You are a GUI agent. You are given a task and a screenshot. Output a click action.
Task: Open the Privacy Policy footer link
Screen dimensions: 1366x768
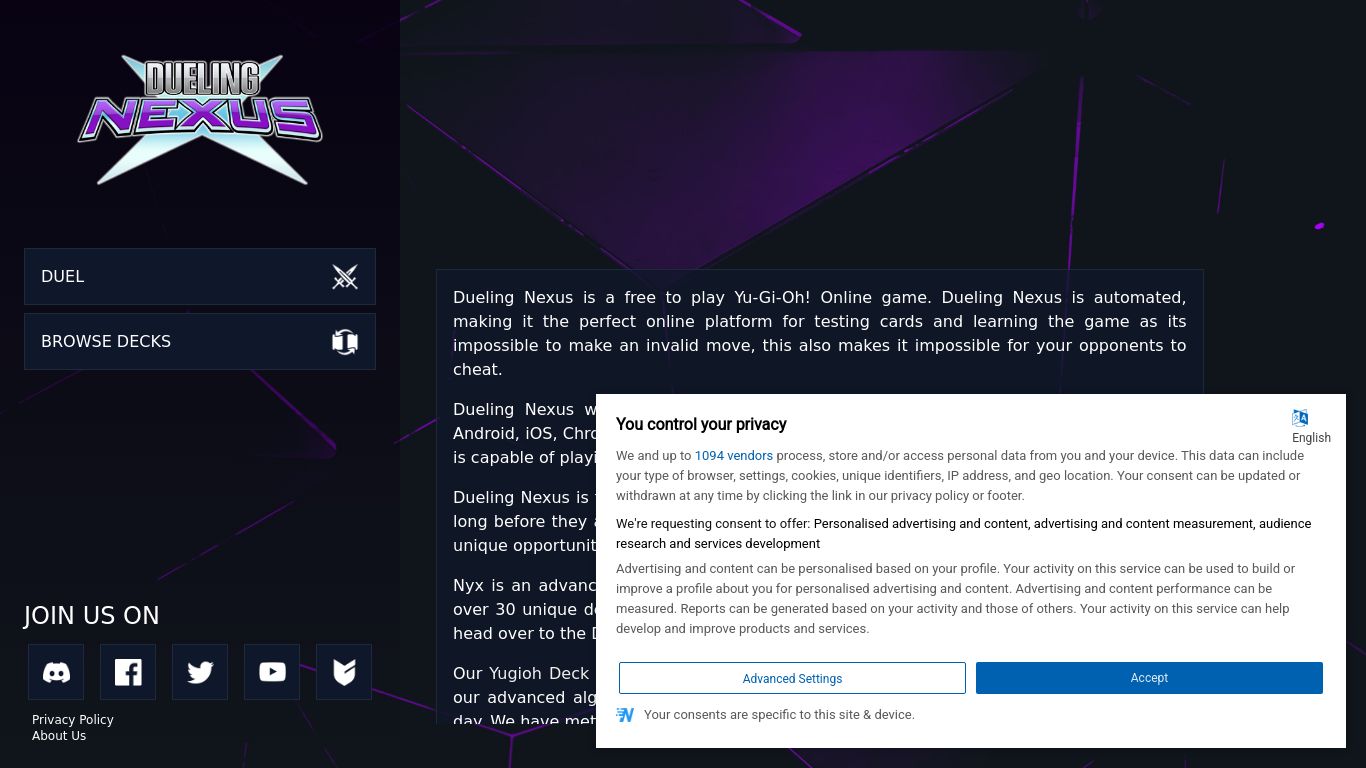point(72,719)
